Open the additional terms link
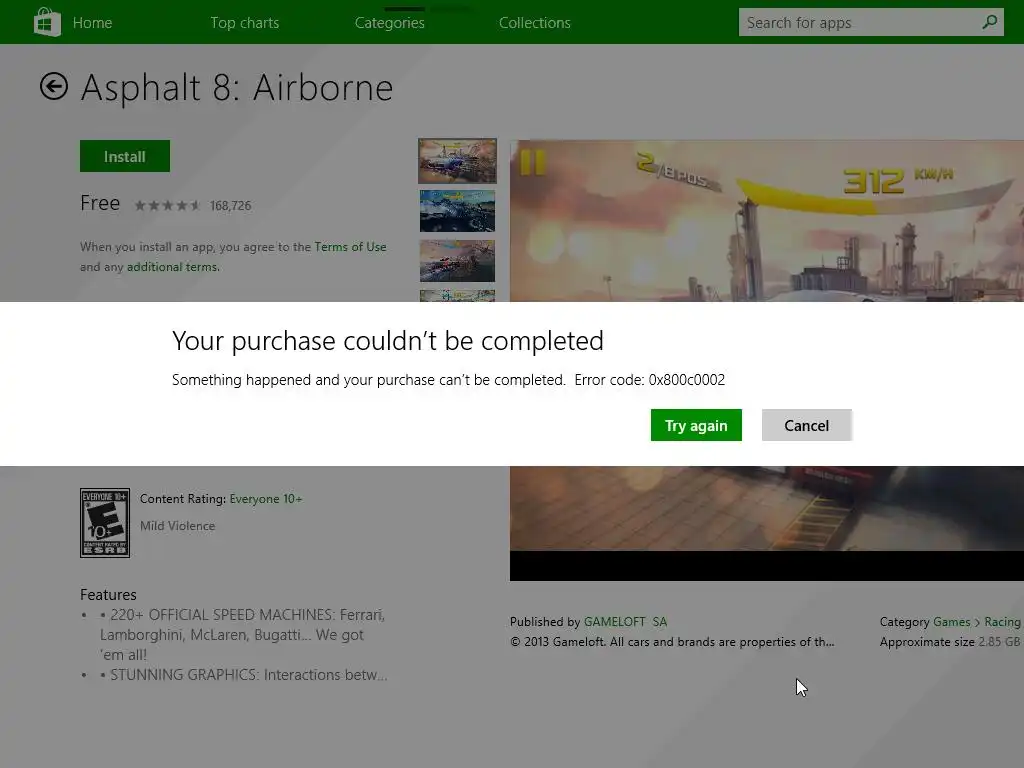 click(172, 266)
